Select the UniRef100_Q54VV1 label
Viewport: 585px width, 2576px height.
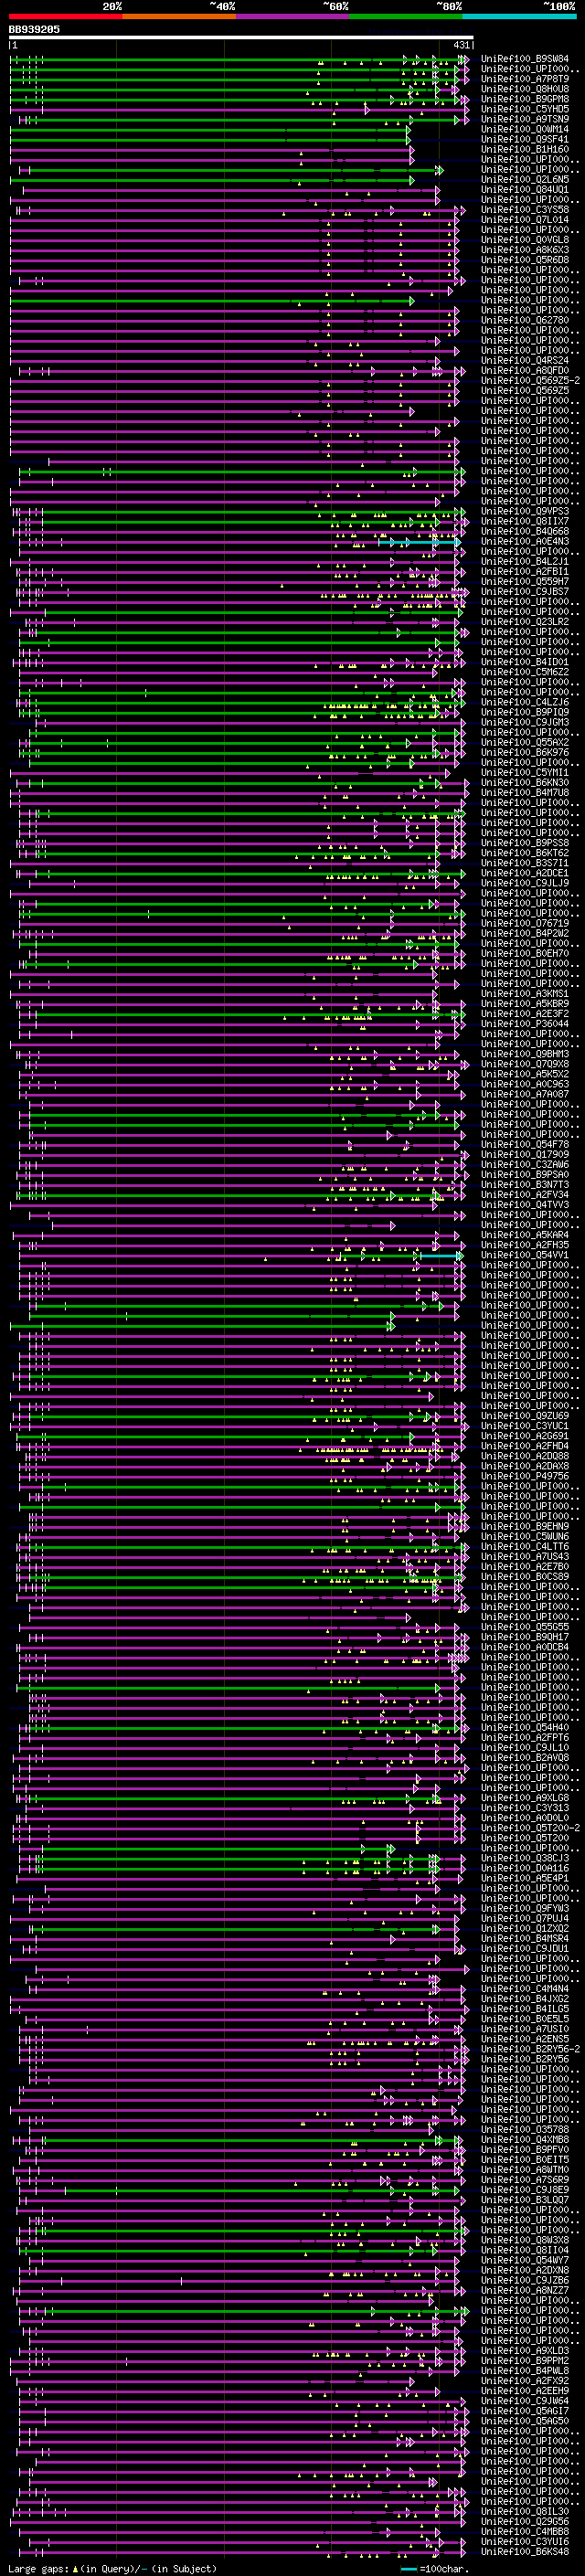tap(525, 1255)
